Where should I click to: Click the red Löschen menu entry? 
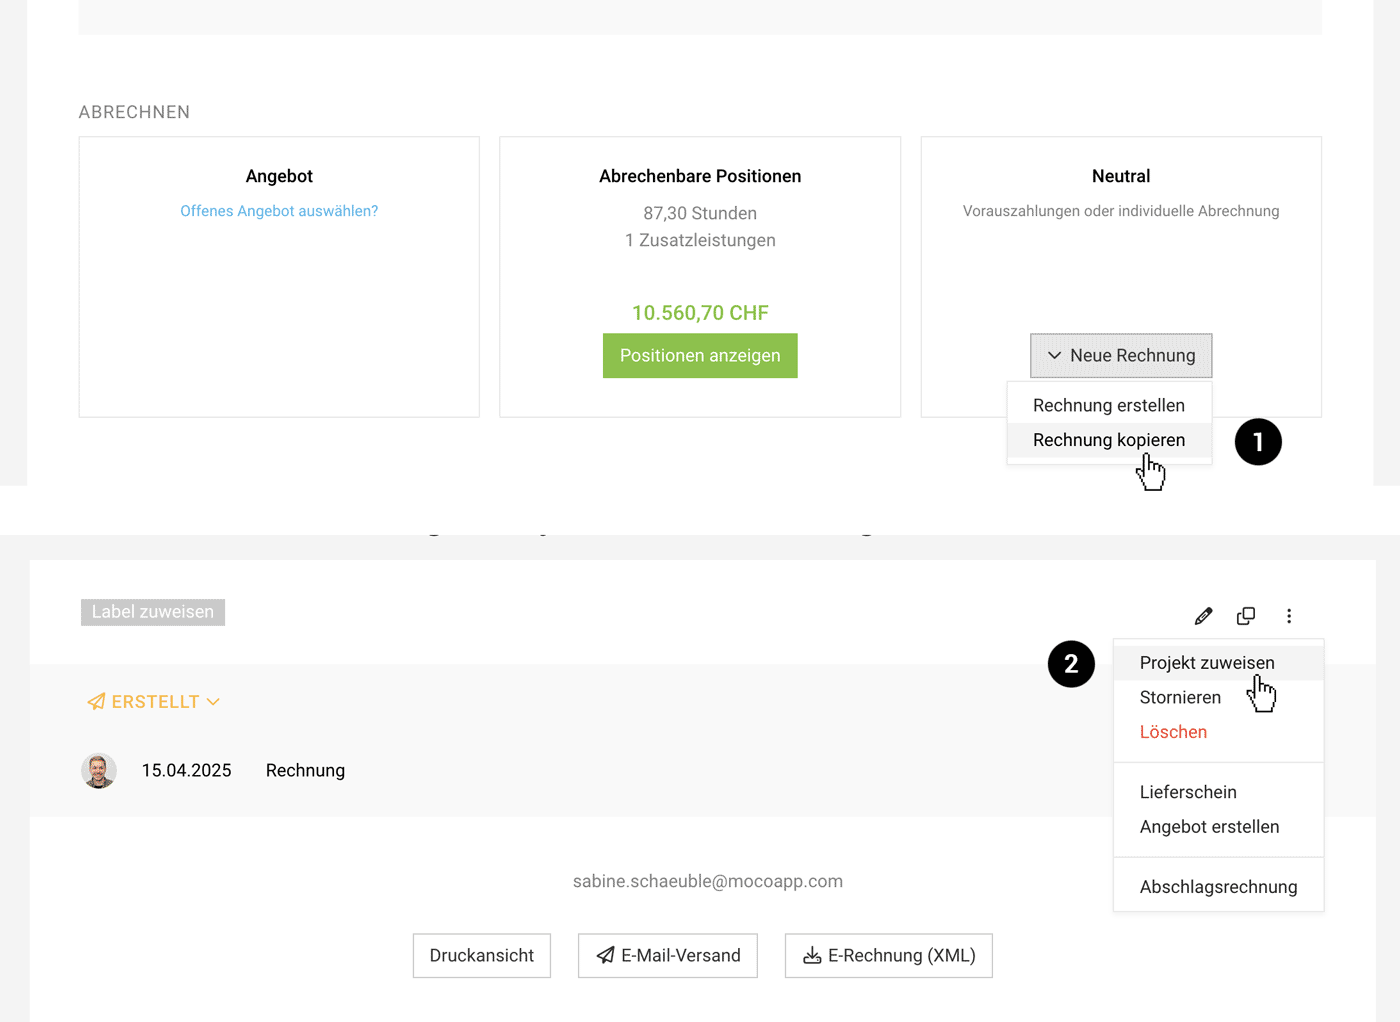click(1173, 732)
